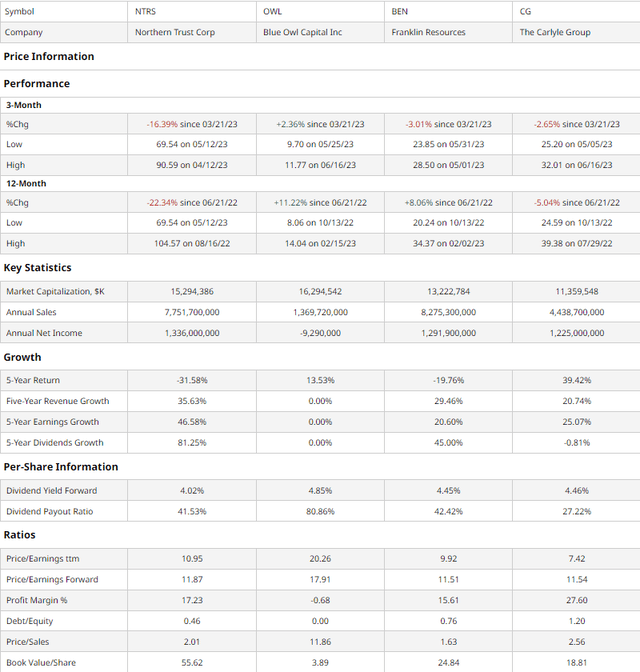640x672 pixels.
Task: Click Price/Earnings Forward row label
Action: 52,579
